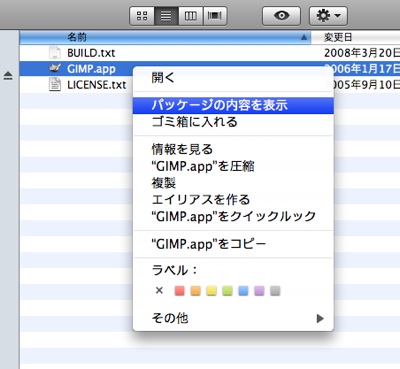Switch Finder to column view
The image size is (400, 369).
(191, 16)
